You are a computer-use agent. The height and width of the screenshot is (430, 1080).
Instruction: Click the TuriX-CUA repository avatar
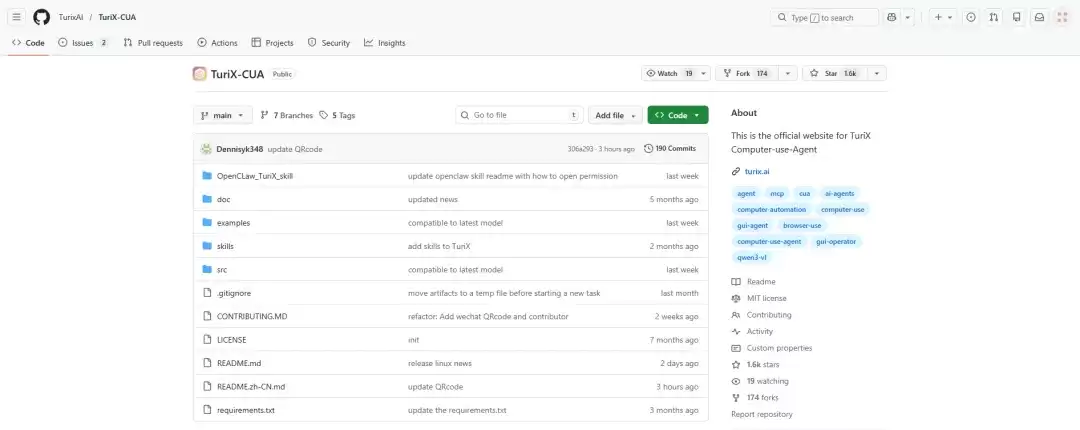pos(200,74)
